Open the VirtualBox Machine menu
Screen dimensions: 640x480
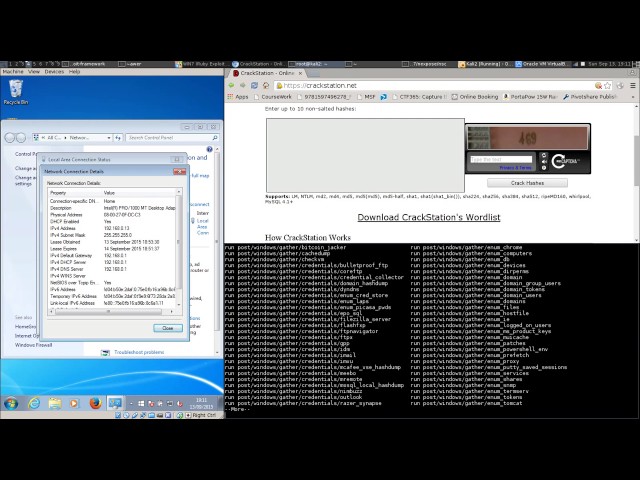click(x=13, y=72)
